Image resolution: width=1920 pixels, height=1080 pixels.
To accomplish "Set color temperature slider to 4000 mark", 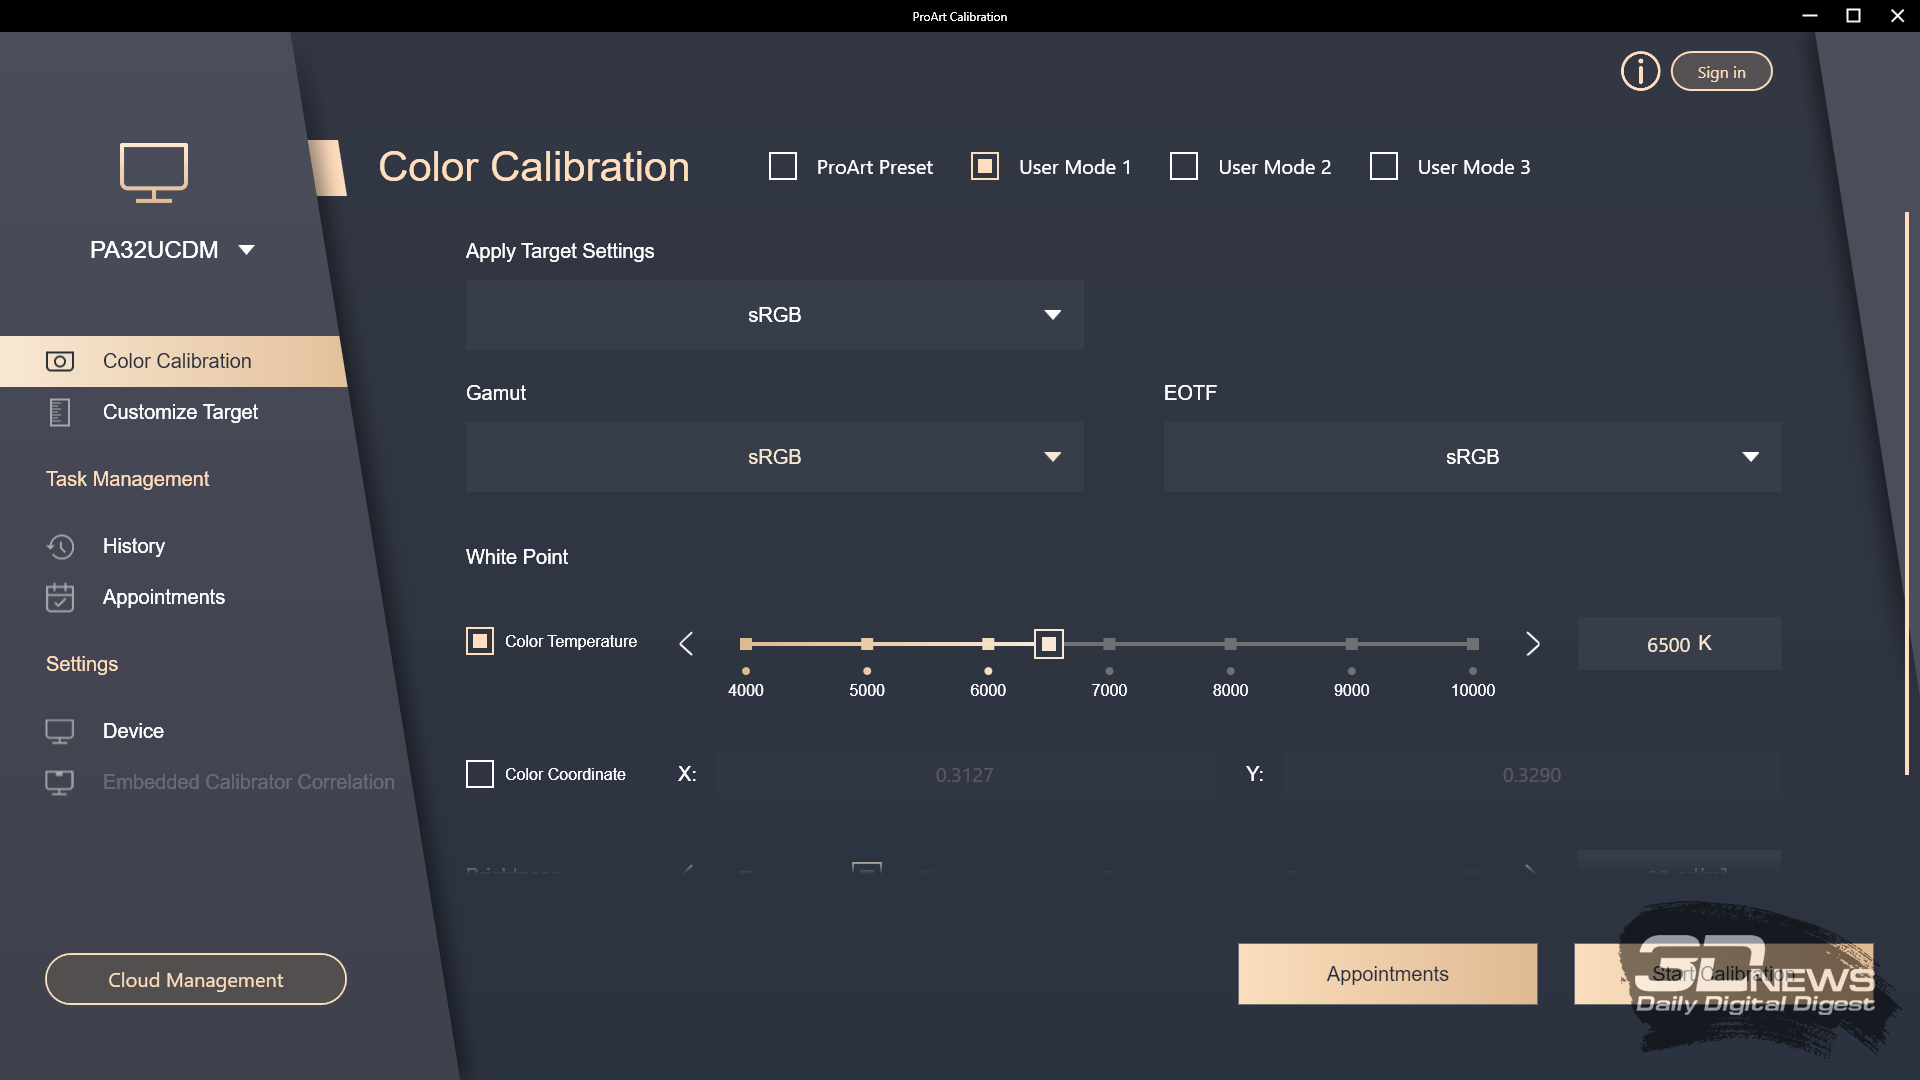I will coord(746,644).
